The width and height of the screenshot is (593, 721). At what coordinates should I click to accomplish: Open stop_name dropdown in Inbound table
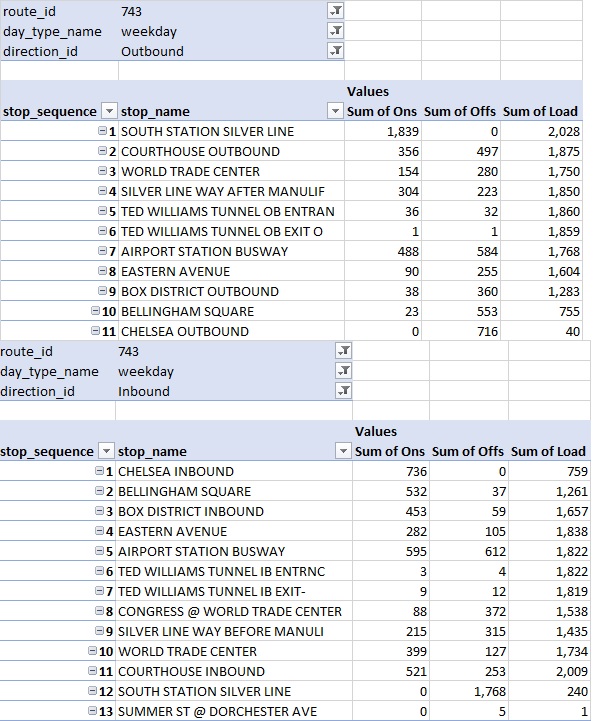click(343, 451)
